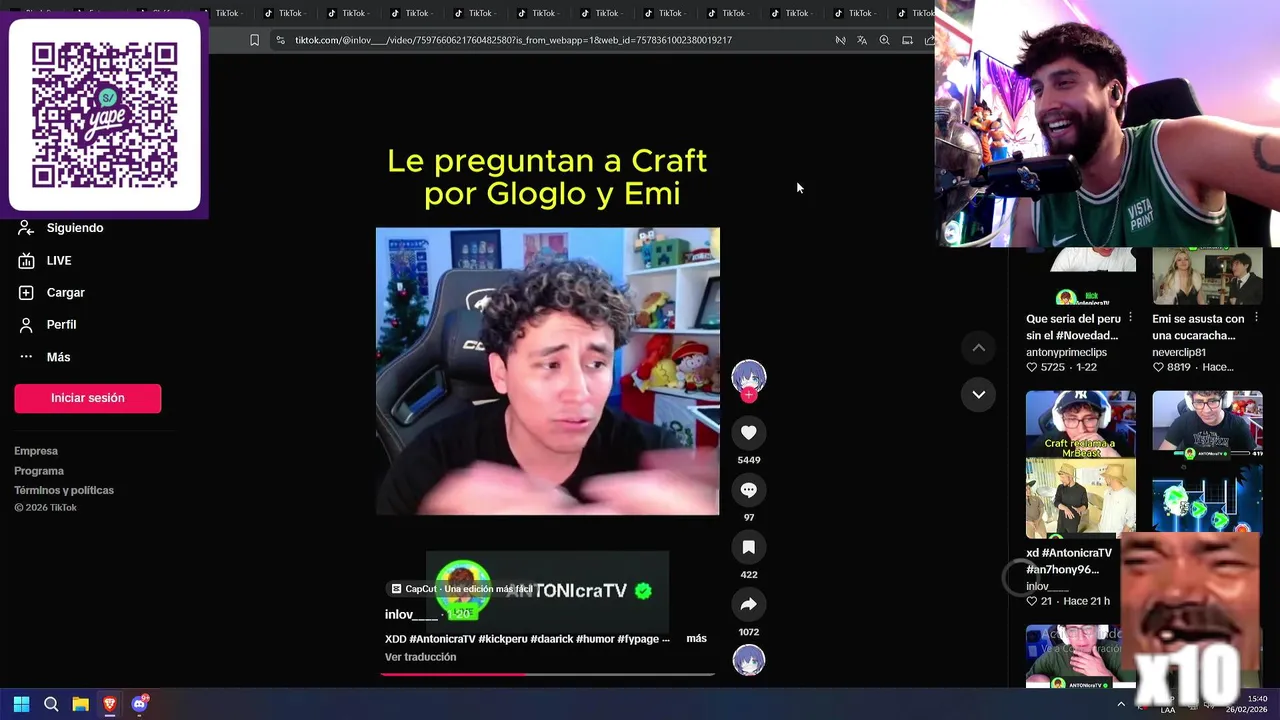1280x720 pixels.
Task: Click the © 2026 TikTok footer text
Action: pos(45,508)
